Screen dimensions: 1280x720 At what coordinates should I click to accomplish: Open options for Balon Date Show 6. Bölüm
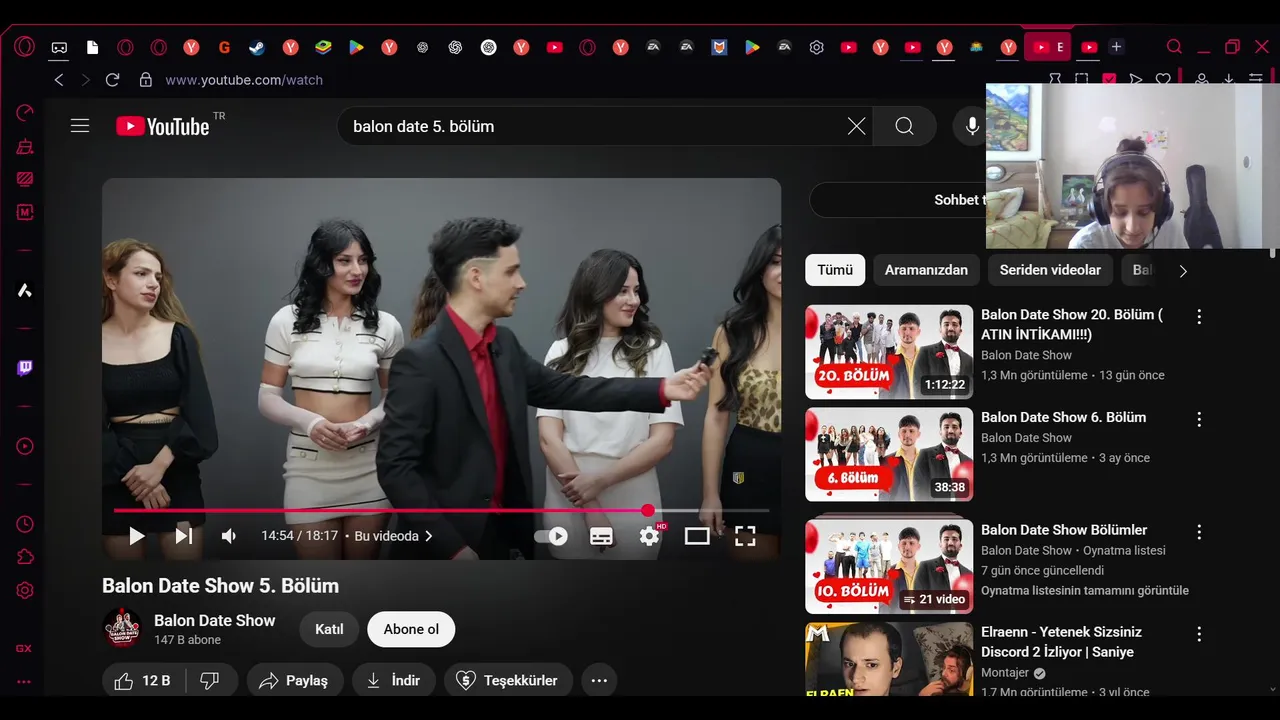[1199, 419]
